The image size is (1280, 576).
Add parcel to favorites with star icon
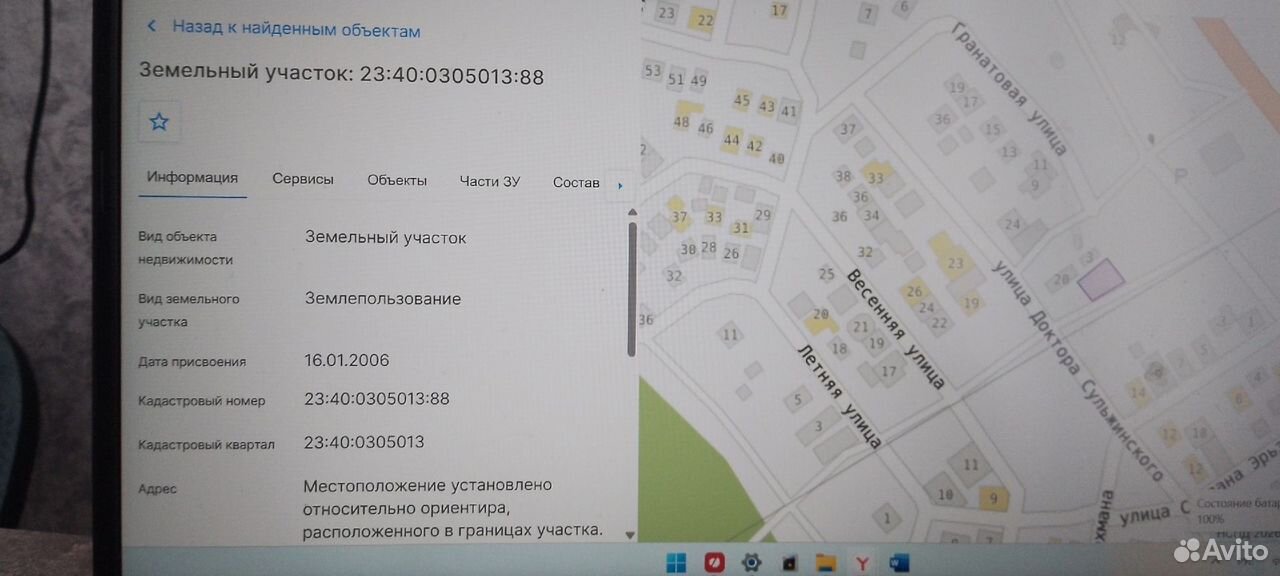tap(159, 122)
